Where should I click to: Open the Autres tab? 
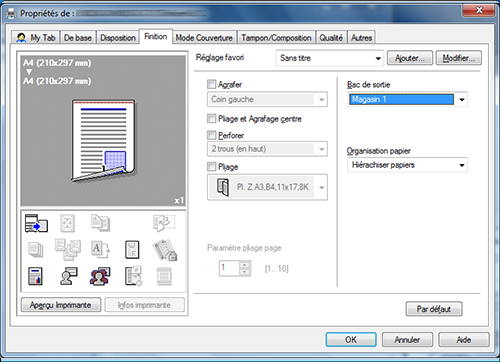click(361, 38)
